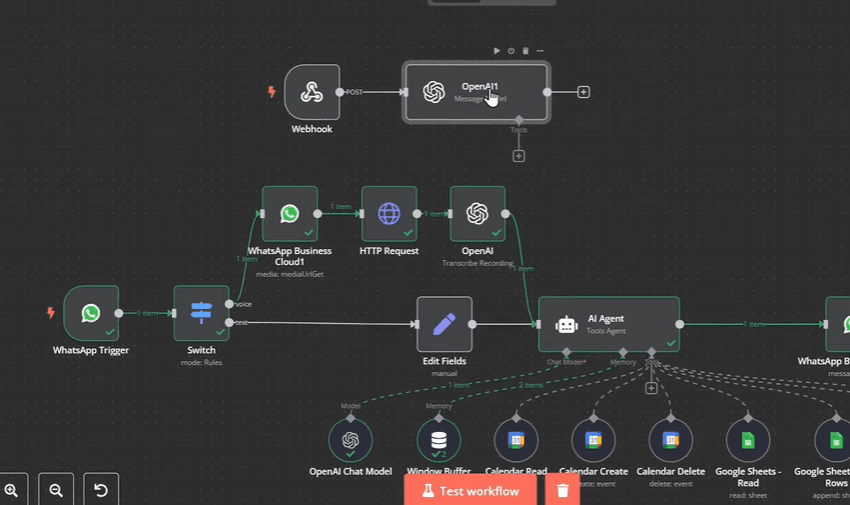Click the Test workflow button
The width and height of the screenshot is (850, 505).
pos(471,490)
